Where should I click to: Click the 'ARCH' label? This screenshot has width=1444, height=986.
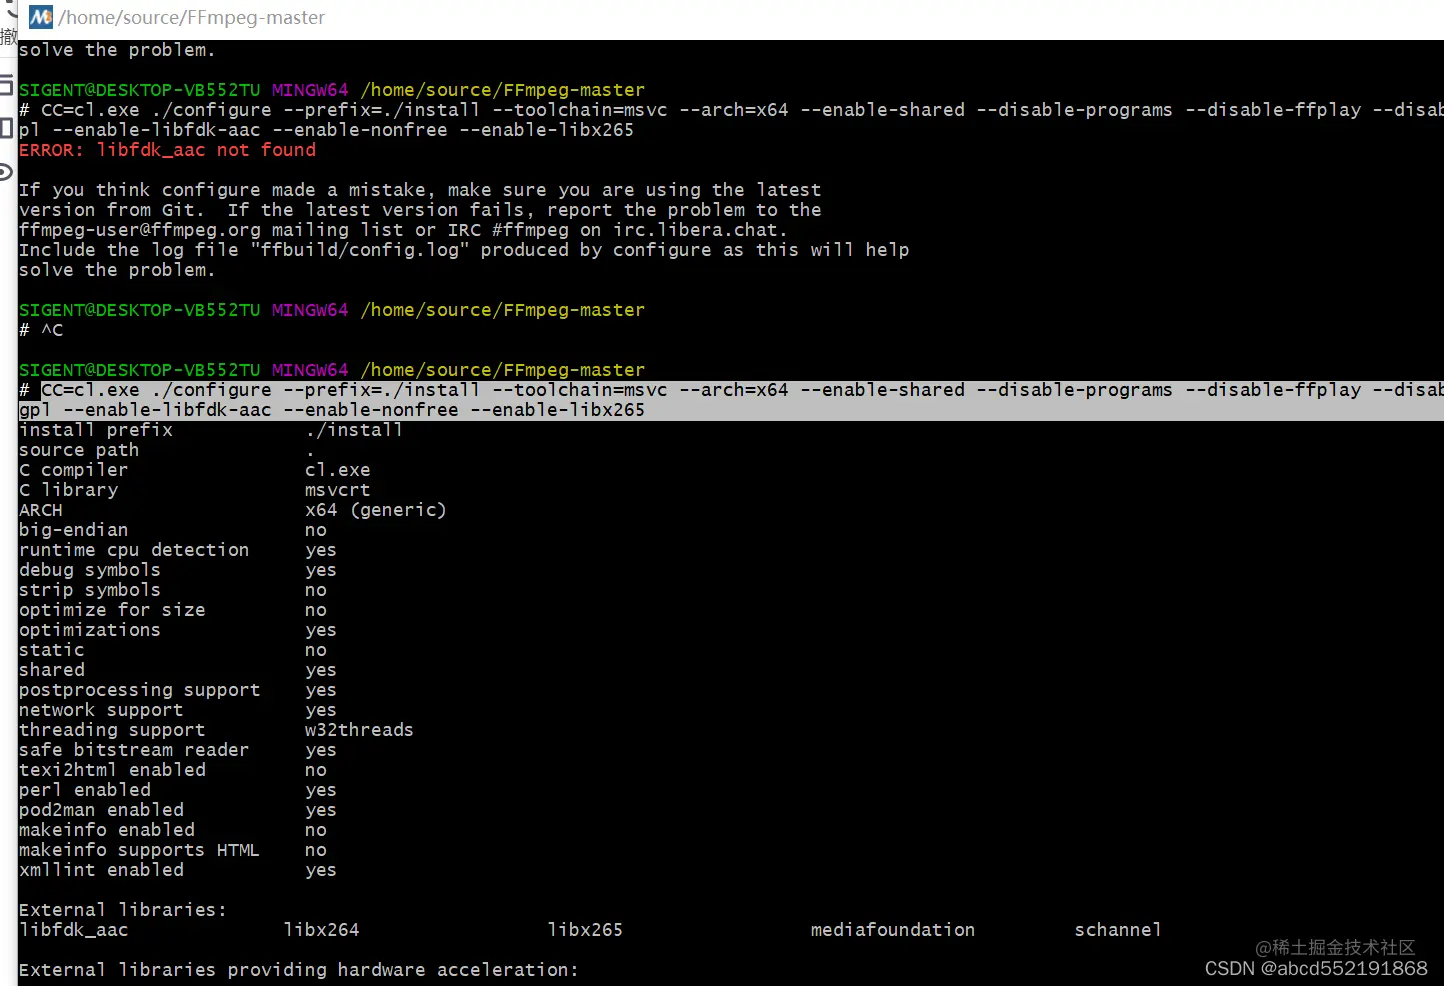pyautogui.click(x=41, y=510)
